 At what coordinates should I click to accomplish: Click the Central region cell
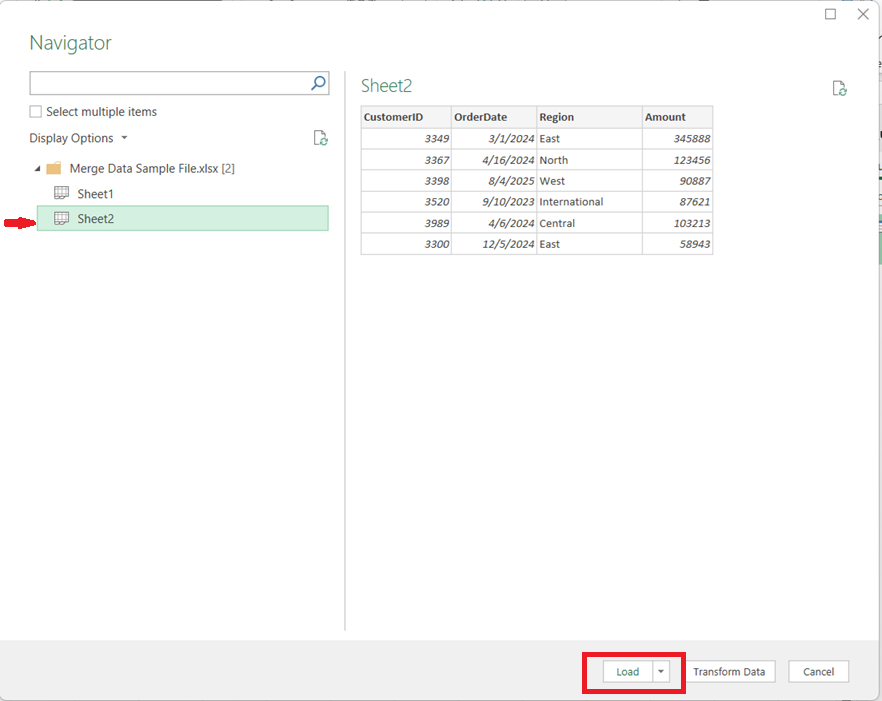590,223
